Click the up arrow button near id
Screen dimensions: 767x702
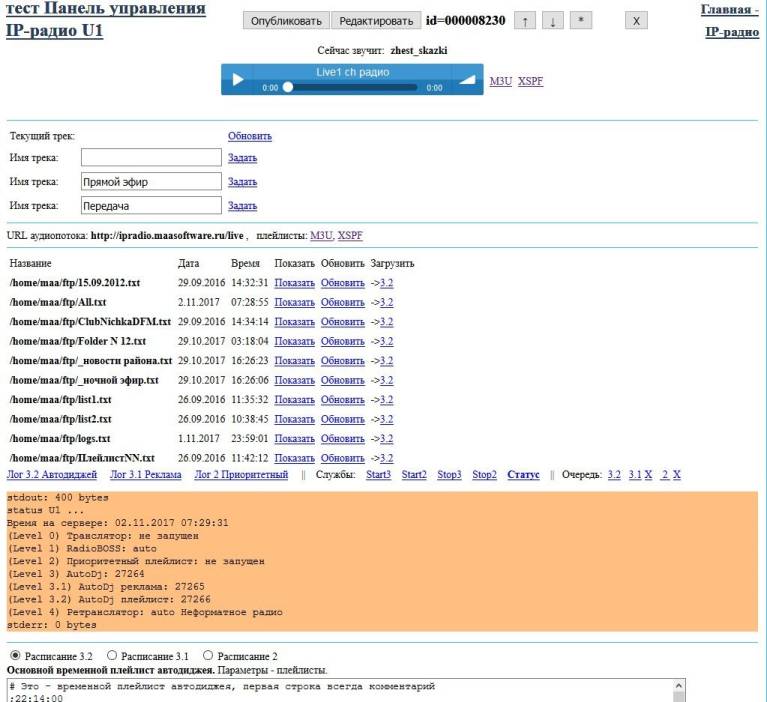click(525, 21)
